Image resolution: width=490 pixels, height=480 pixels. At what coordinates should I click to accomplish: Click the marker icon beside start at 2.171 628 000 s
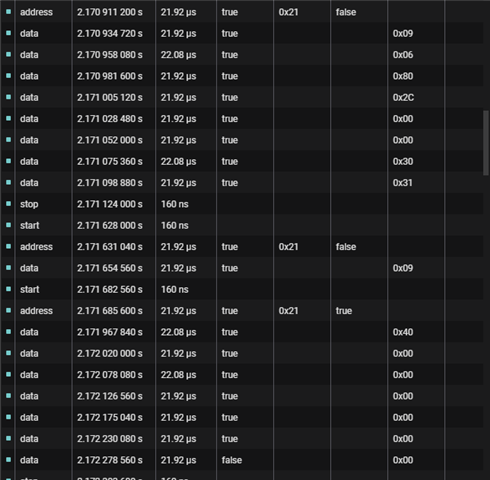[9, 225]
